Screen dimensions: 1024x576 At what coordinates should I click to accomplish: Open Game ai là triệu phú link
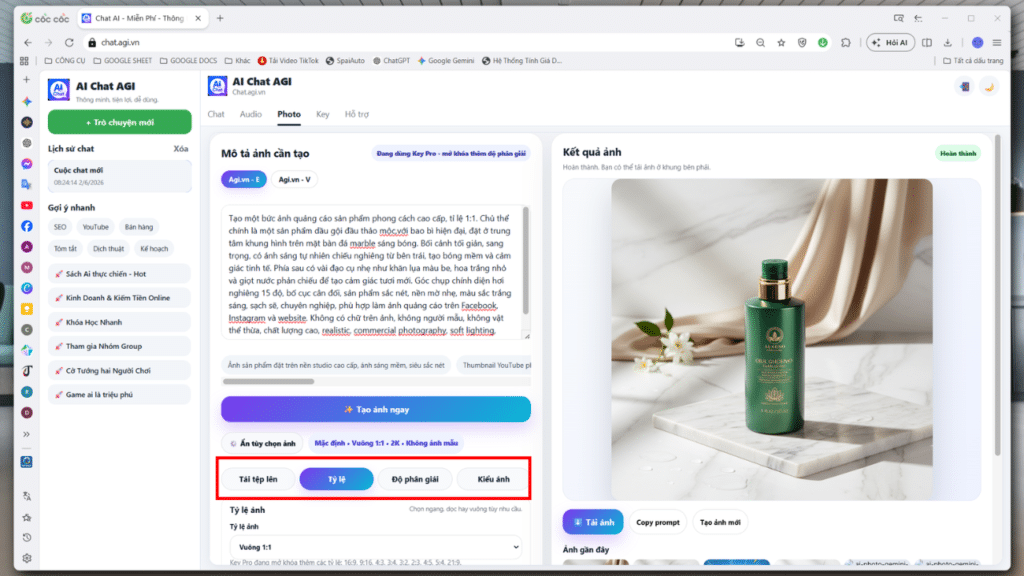tap(120, 394)
